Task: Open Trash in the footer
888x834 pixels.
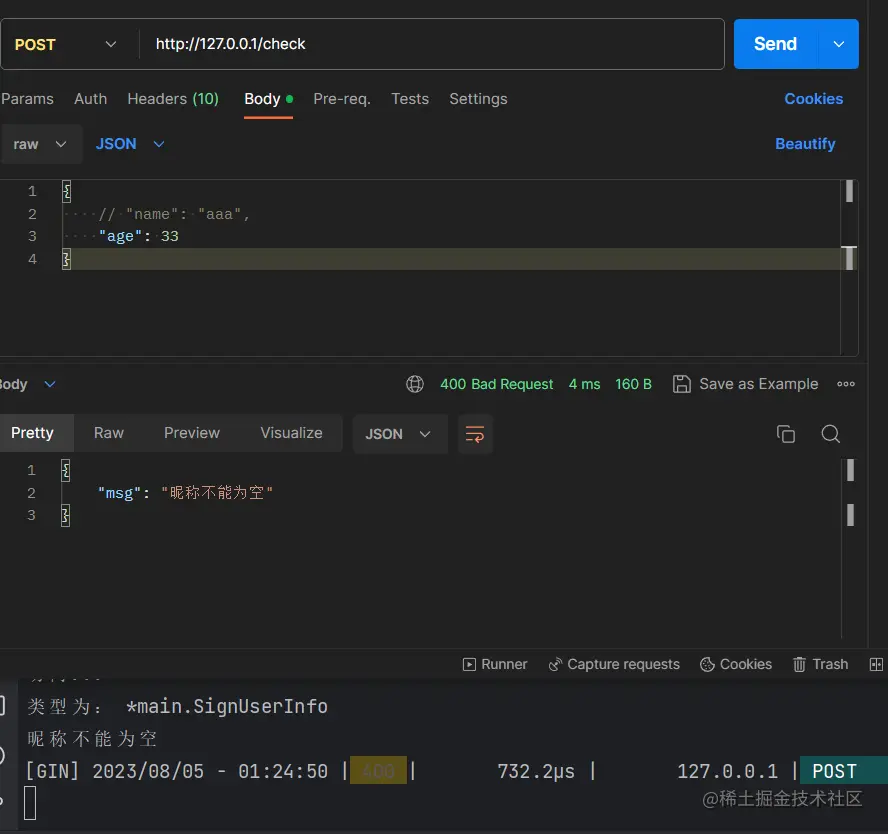Action: (820, 664)
